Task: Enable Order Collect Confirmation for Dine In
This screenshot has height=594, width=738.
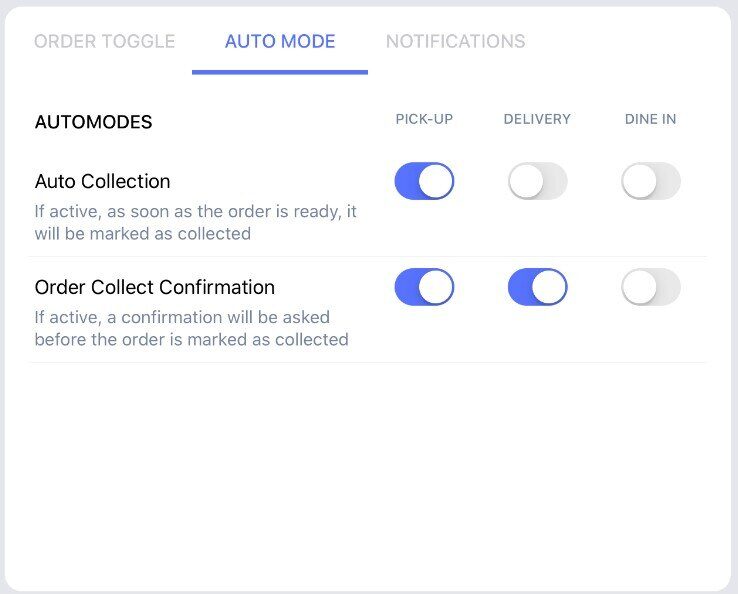Action: (x=651, y=288)
